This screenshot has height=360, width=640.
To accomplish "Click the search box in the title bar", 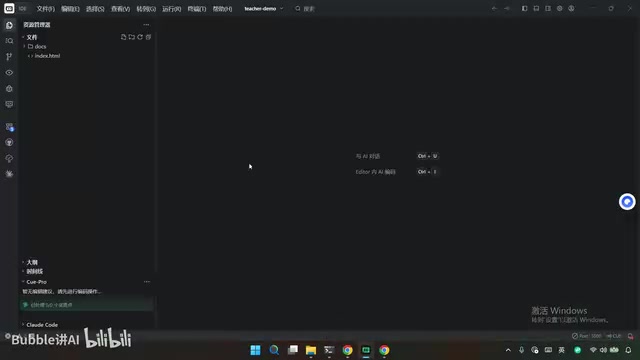I will 305,9.
